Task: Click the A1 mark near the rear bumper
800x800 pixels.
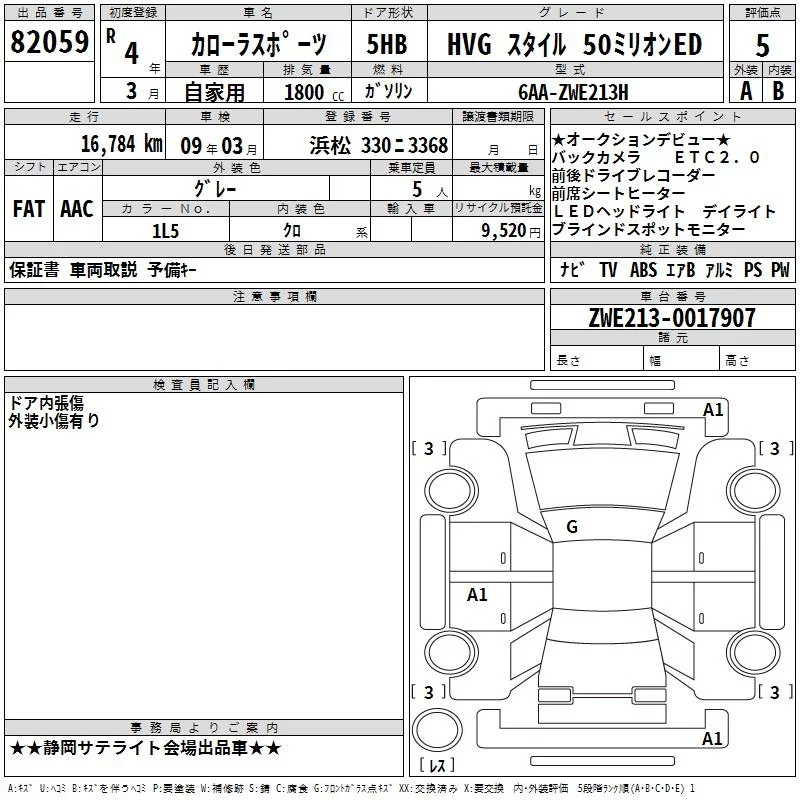Action: [x=712, y=738]
